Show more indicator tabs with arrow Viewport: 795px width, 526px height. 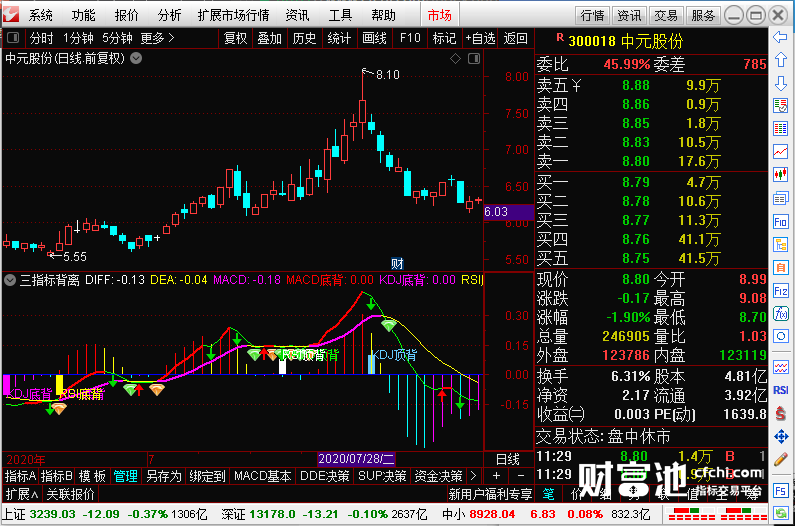[473, 476]
